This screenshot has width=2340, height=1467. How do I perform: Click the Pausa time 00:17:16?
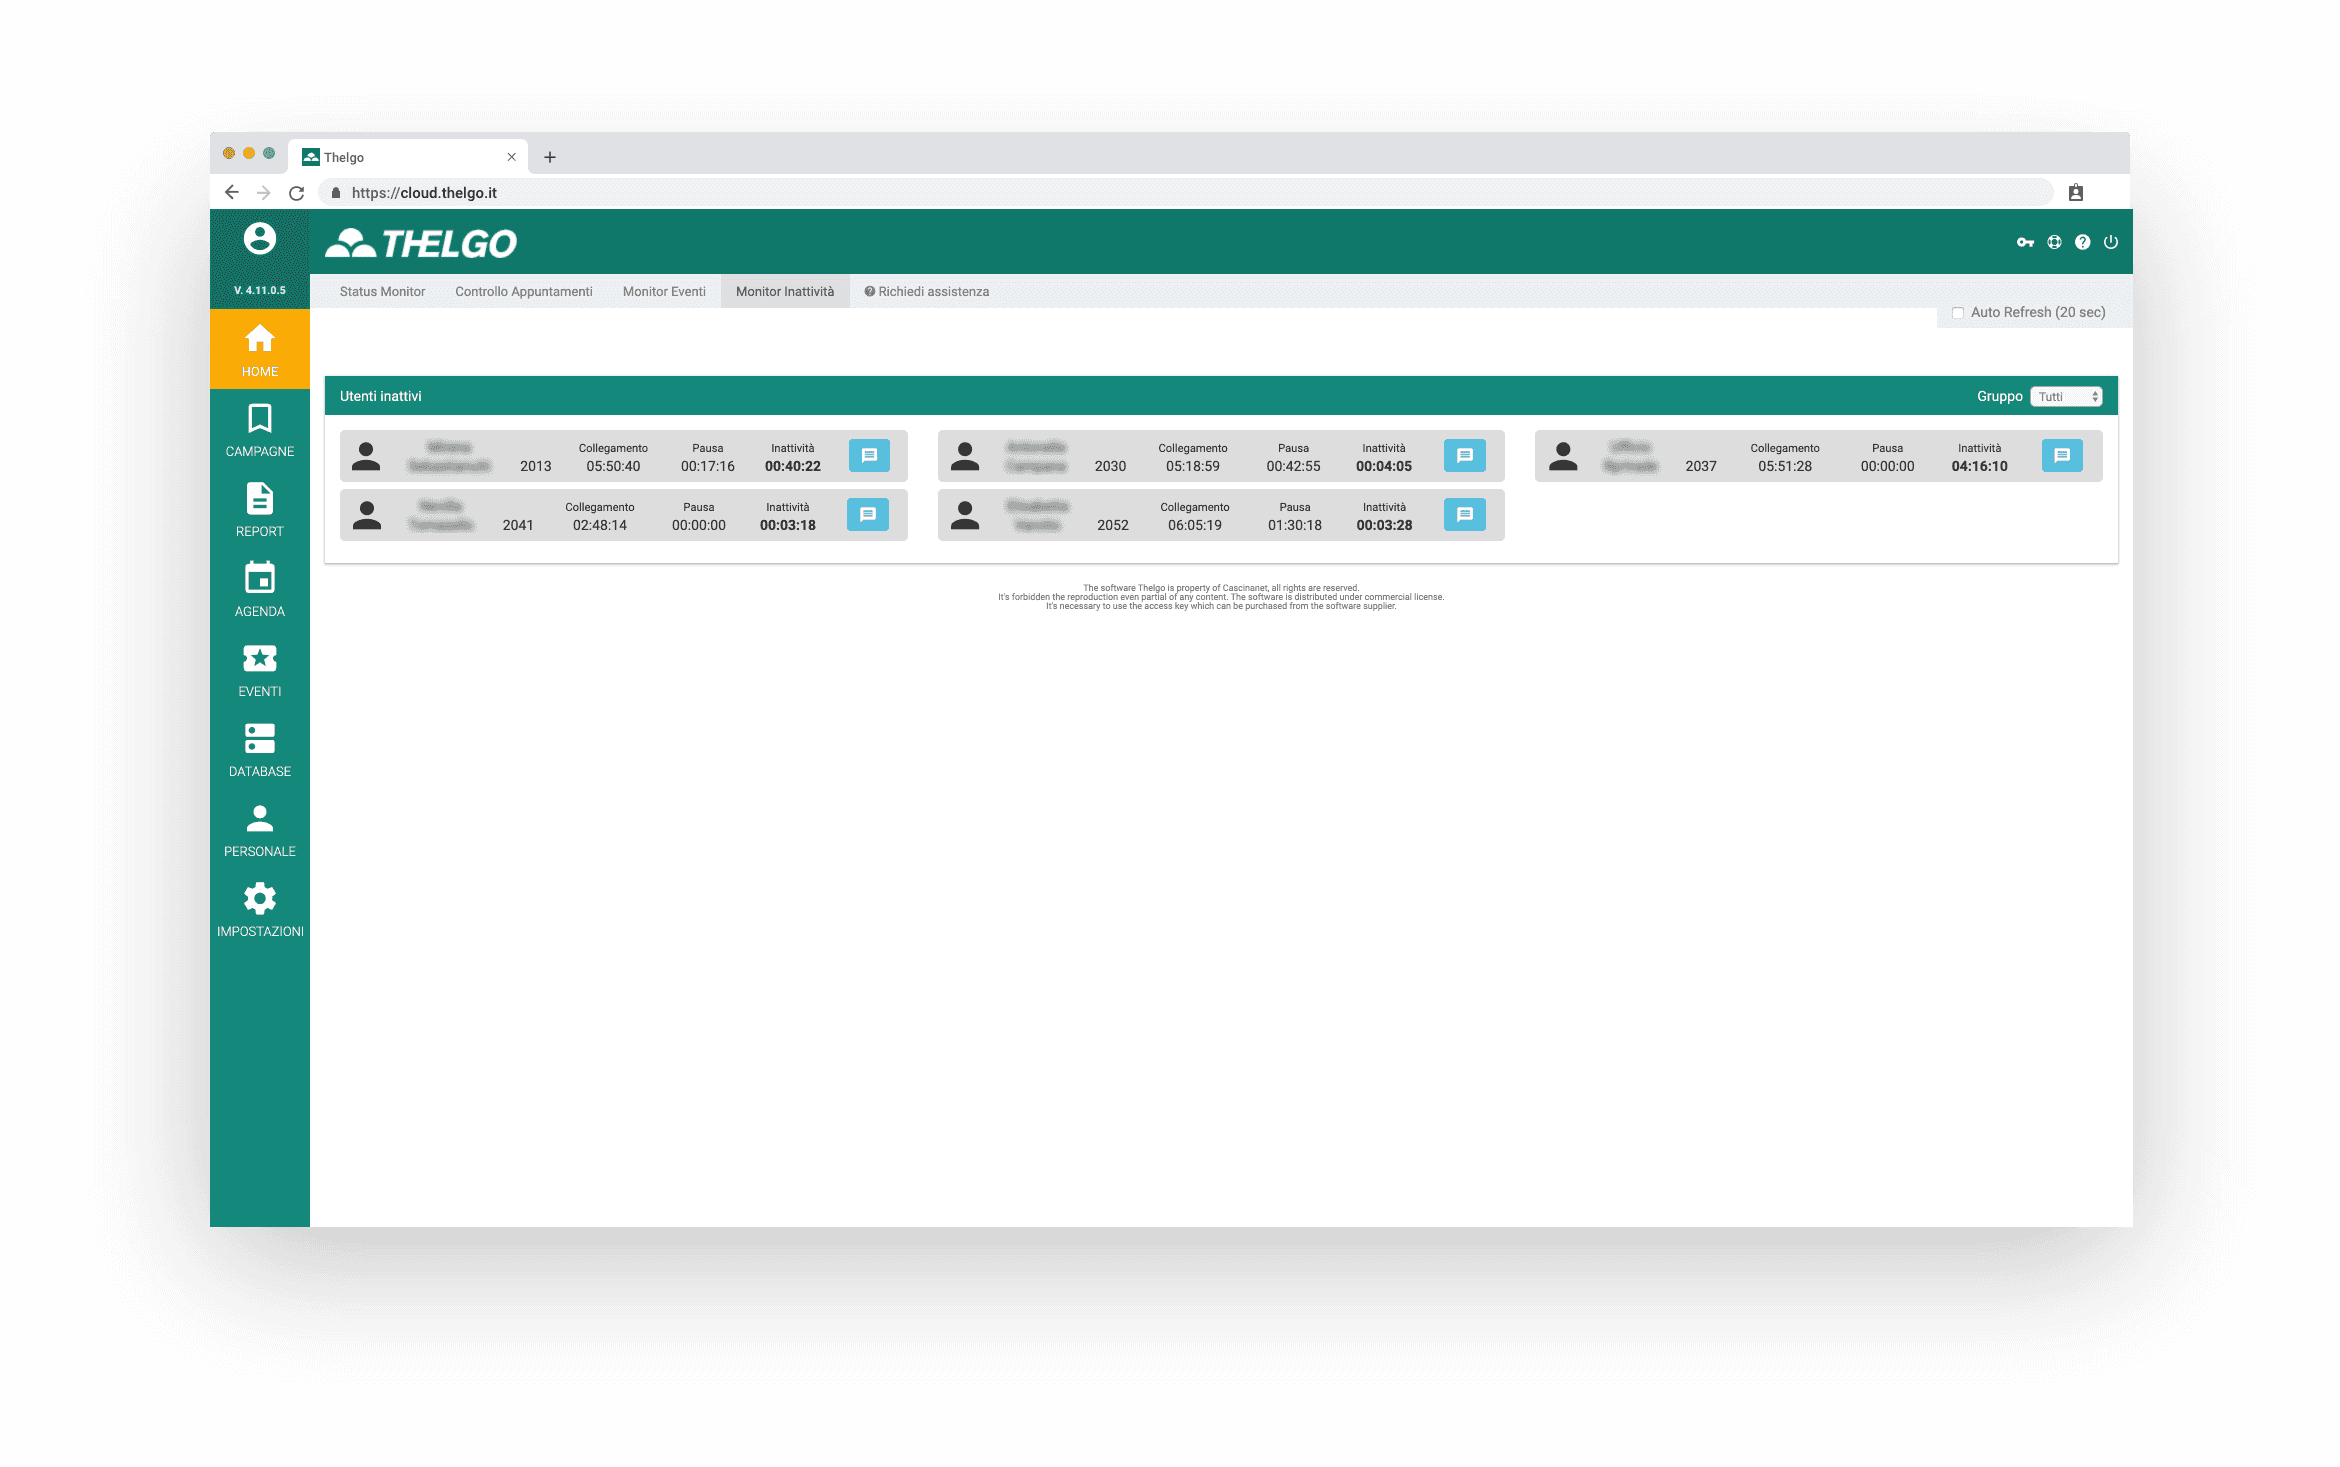[x=708, y=466]
